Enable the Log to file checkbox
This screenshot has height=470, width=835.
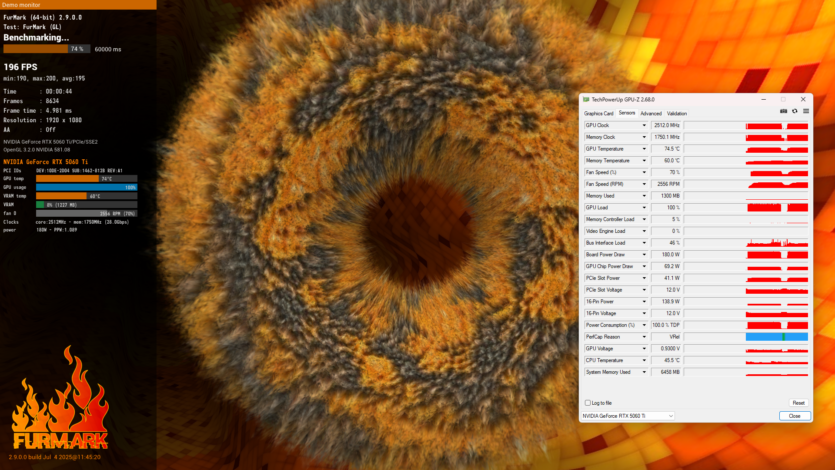tap(588, 403)
